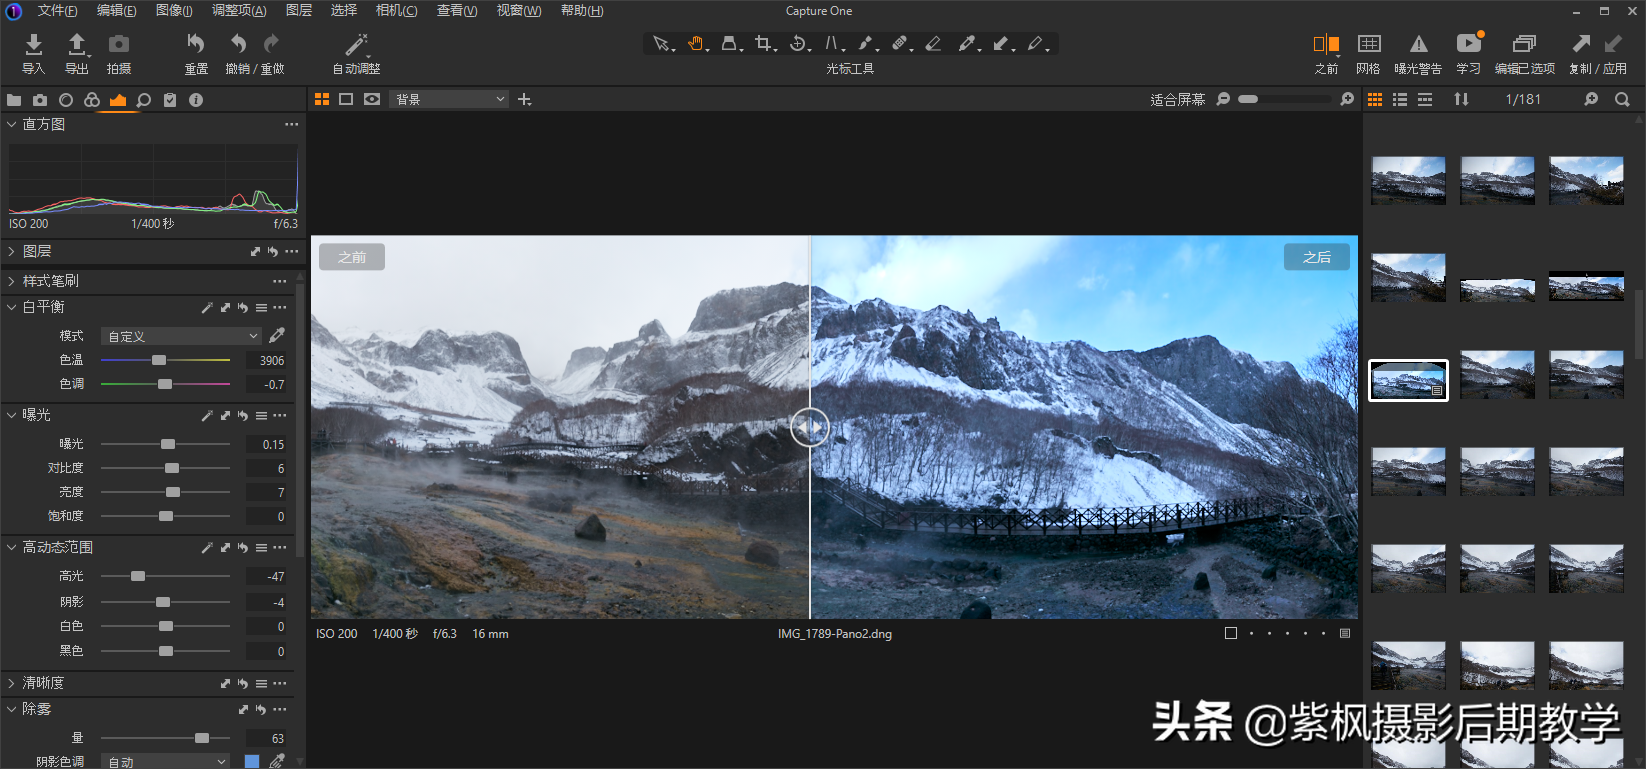
Task: Select the Pan hand cursor tool
Action: click(696, 44)
